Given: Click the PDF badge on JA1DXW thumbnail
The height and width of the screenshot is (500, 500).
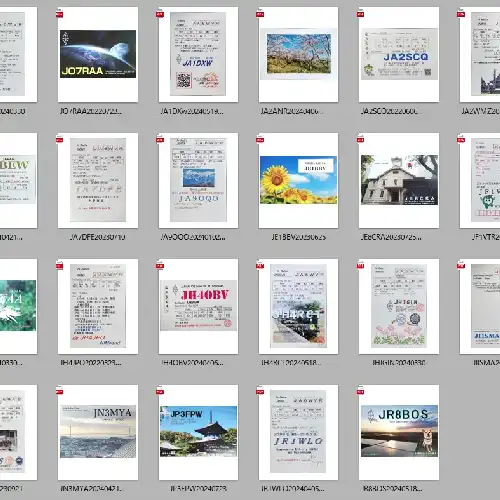Looking at the screenshot, I should point(160,14).
